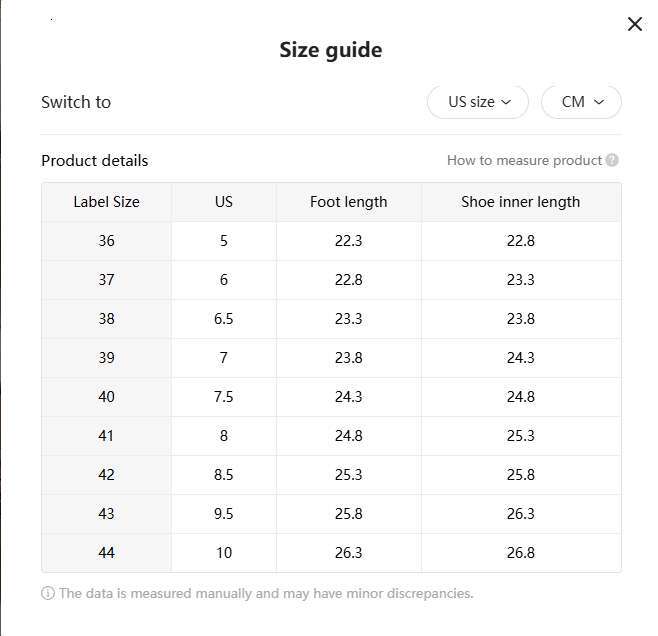The image size is (658, 636).
Task: Click label size 38 in table
Action: [106, 319]
